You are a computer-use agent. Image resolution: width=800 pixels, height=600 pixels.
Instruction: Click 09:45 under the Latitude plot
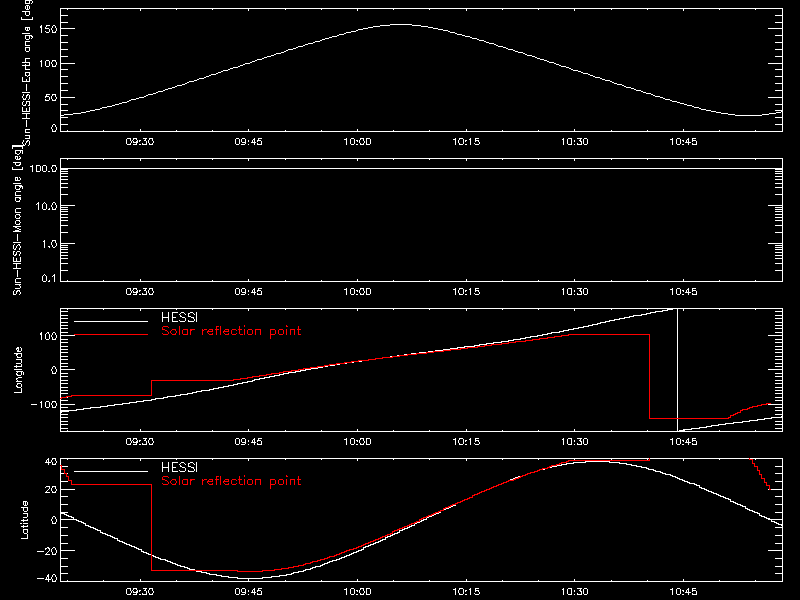click(248, 592)
